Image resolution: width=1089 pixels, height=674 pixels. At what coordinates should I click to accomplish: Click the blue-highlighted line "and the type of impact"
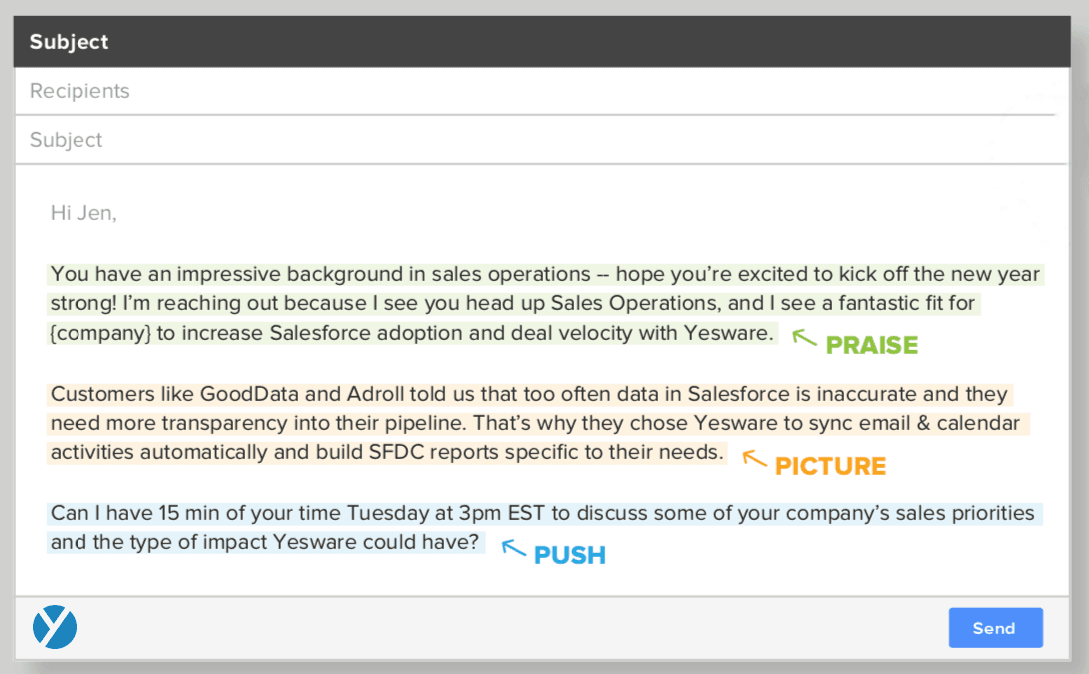[265, 543]
